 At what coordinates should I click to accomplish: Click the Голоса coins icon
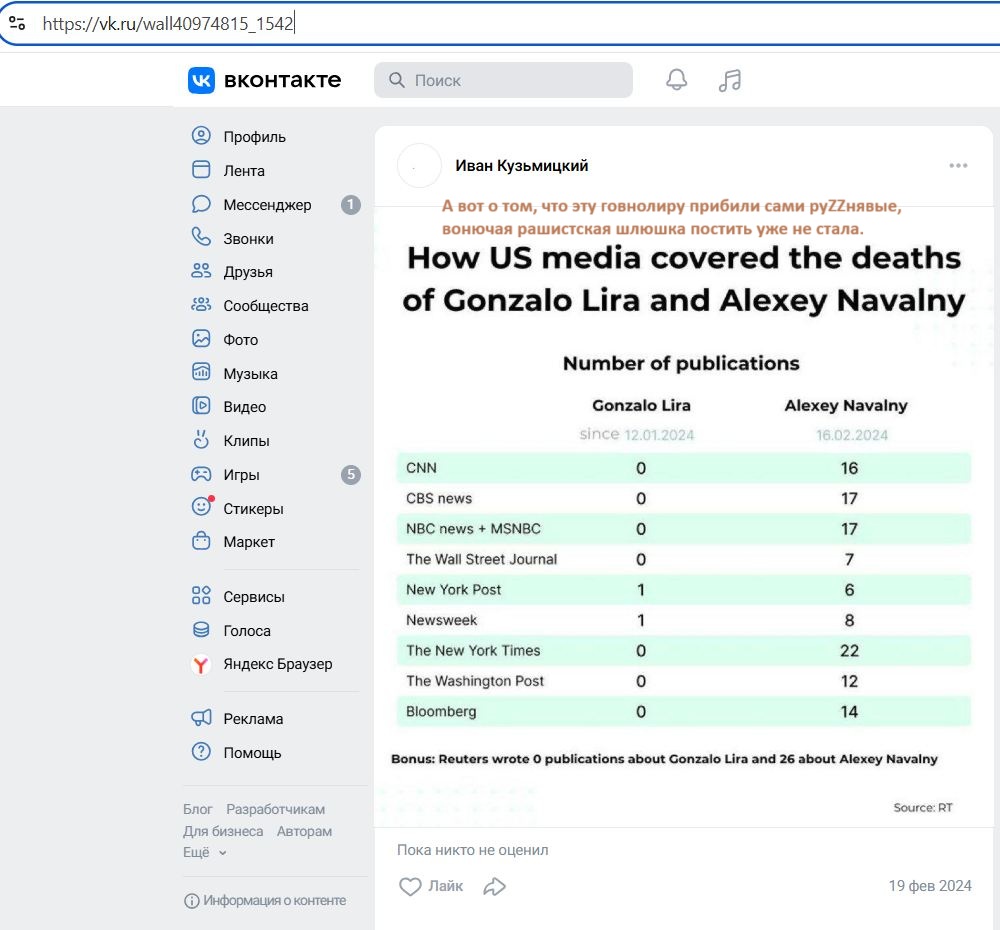point(201,630)
